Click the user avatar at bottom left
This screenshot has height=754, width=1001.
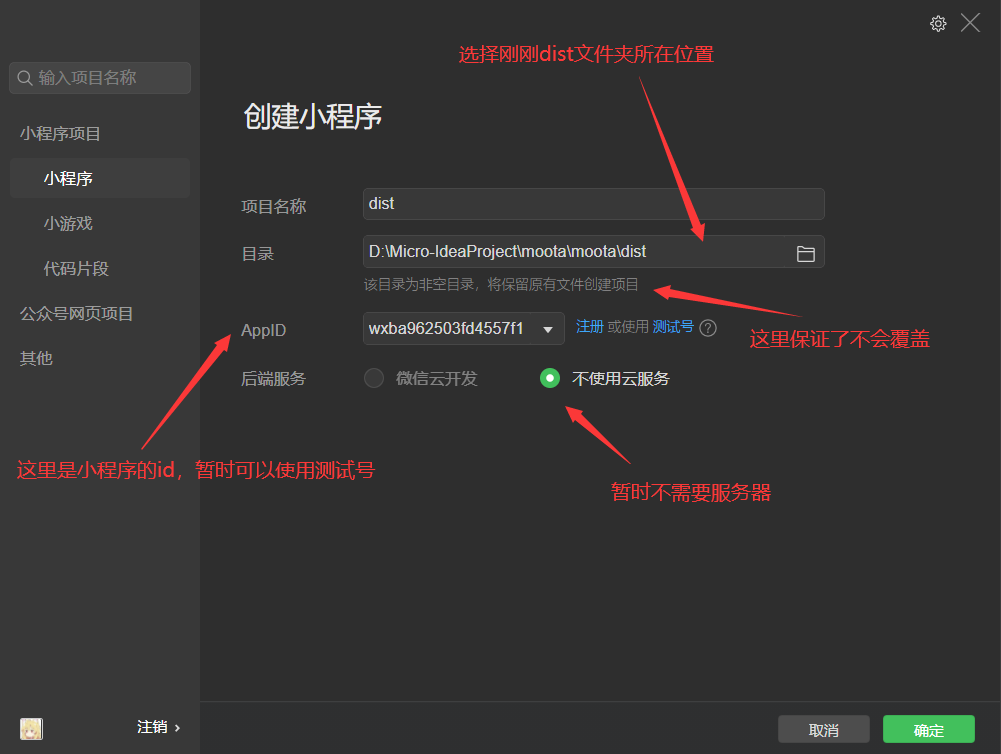pyautogui.click(x=30, y=728)
